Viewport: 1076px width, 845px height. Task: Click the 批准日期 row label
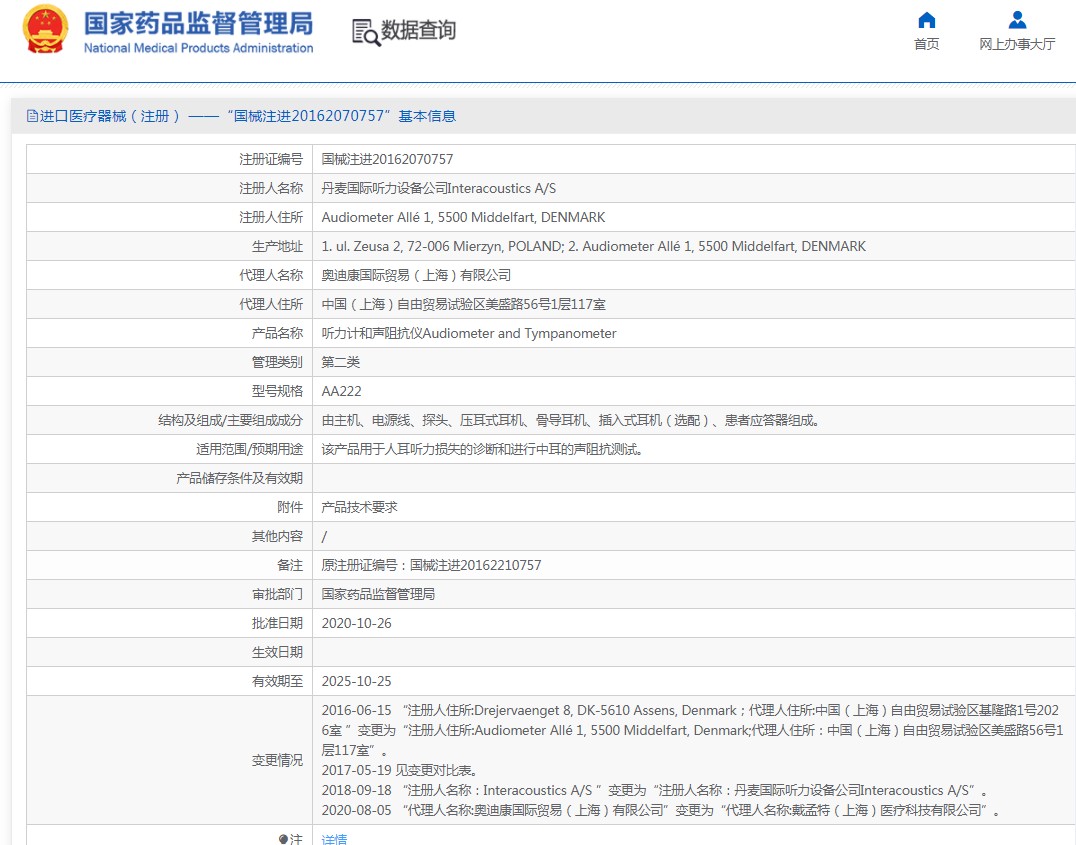click(277, 623)
